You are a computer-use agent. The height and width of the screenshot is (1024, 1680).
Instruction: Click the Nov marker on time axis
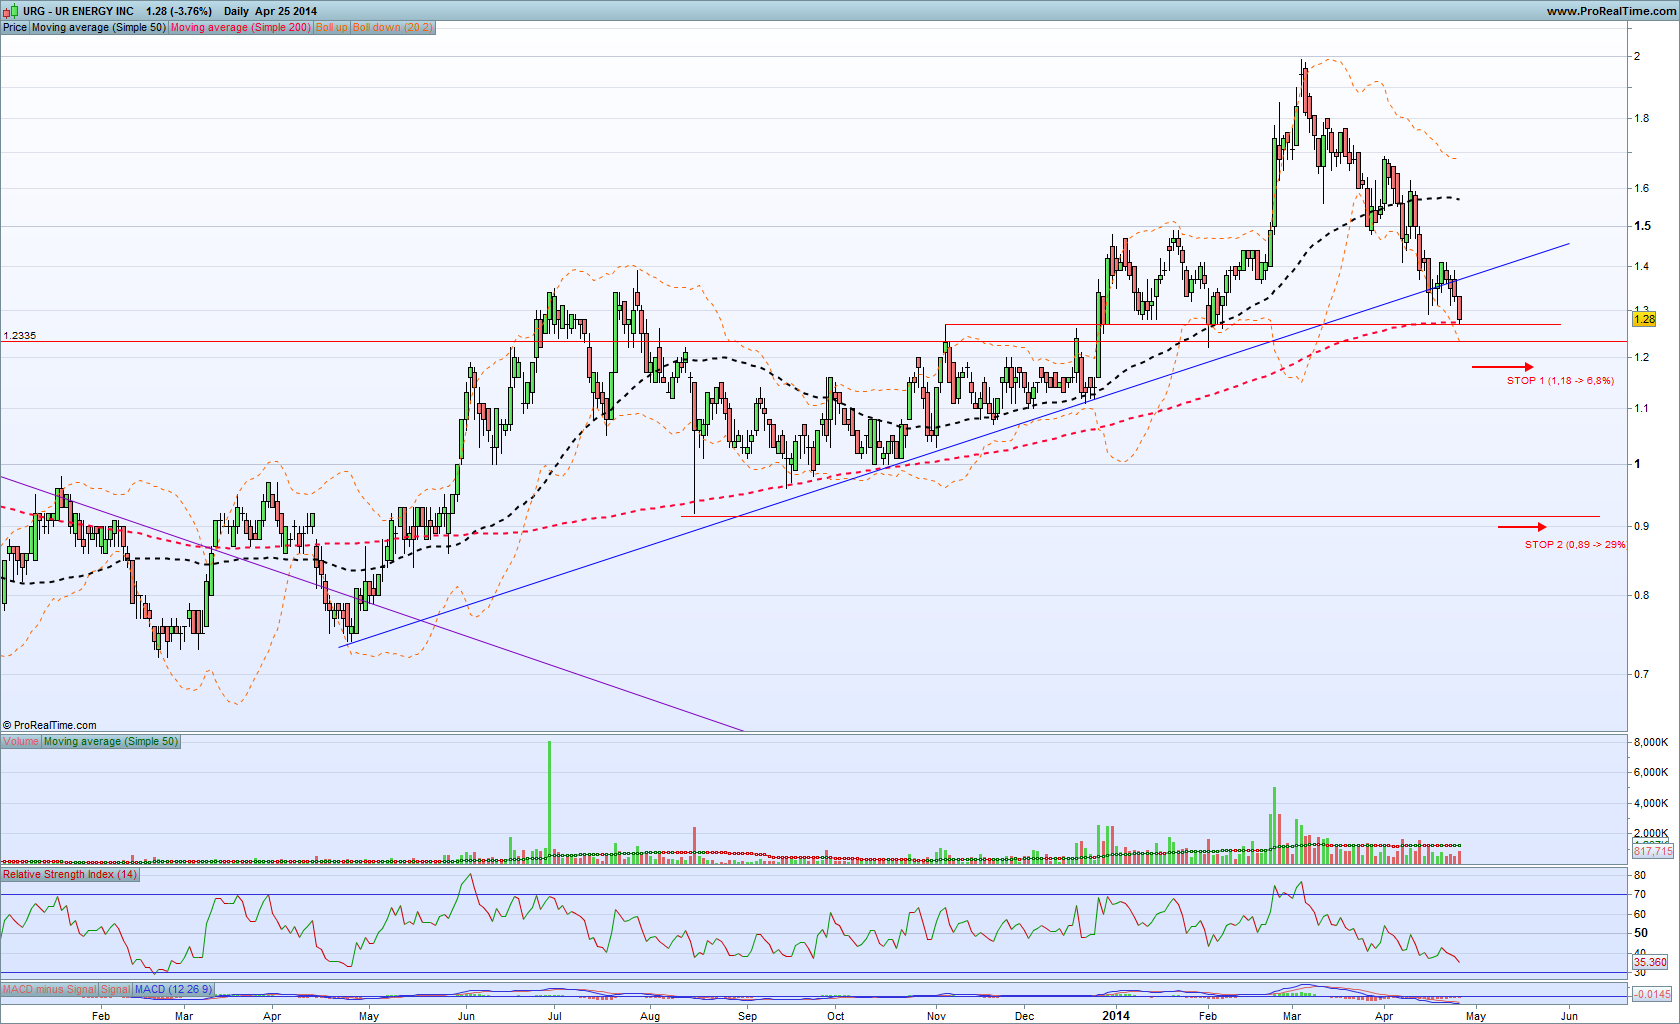pos(936,1016)
